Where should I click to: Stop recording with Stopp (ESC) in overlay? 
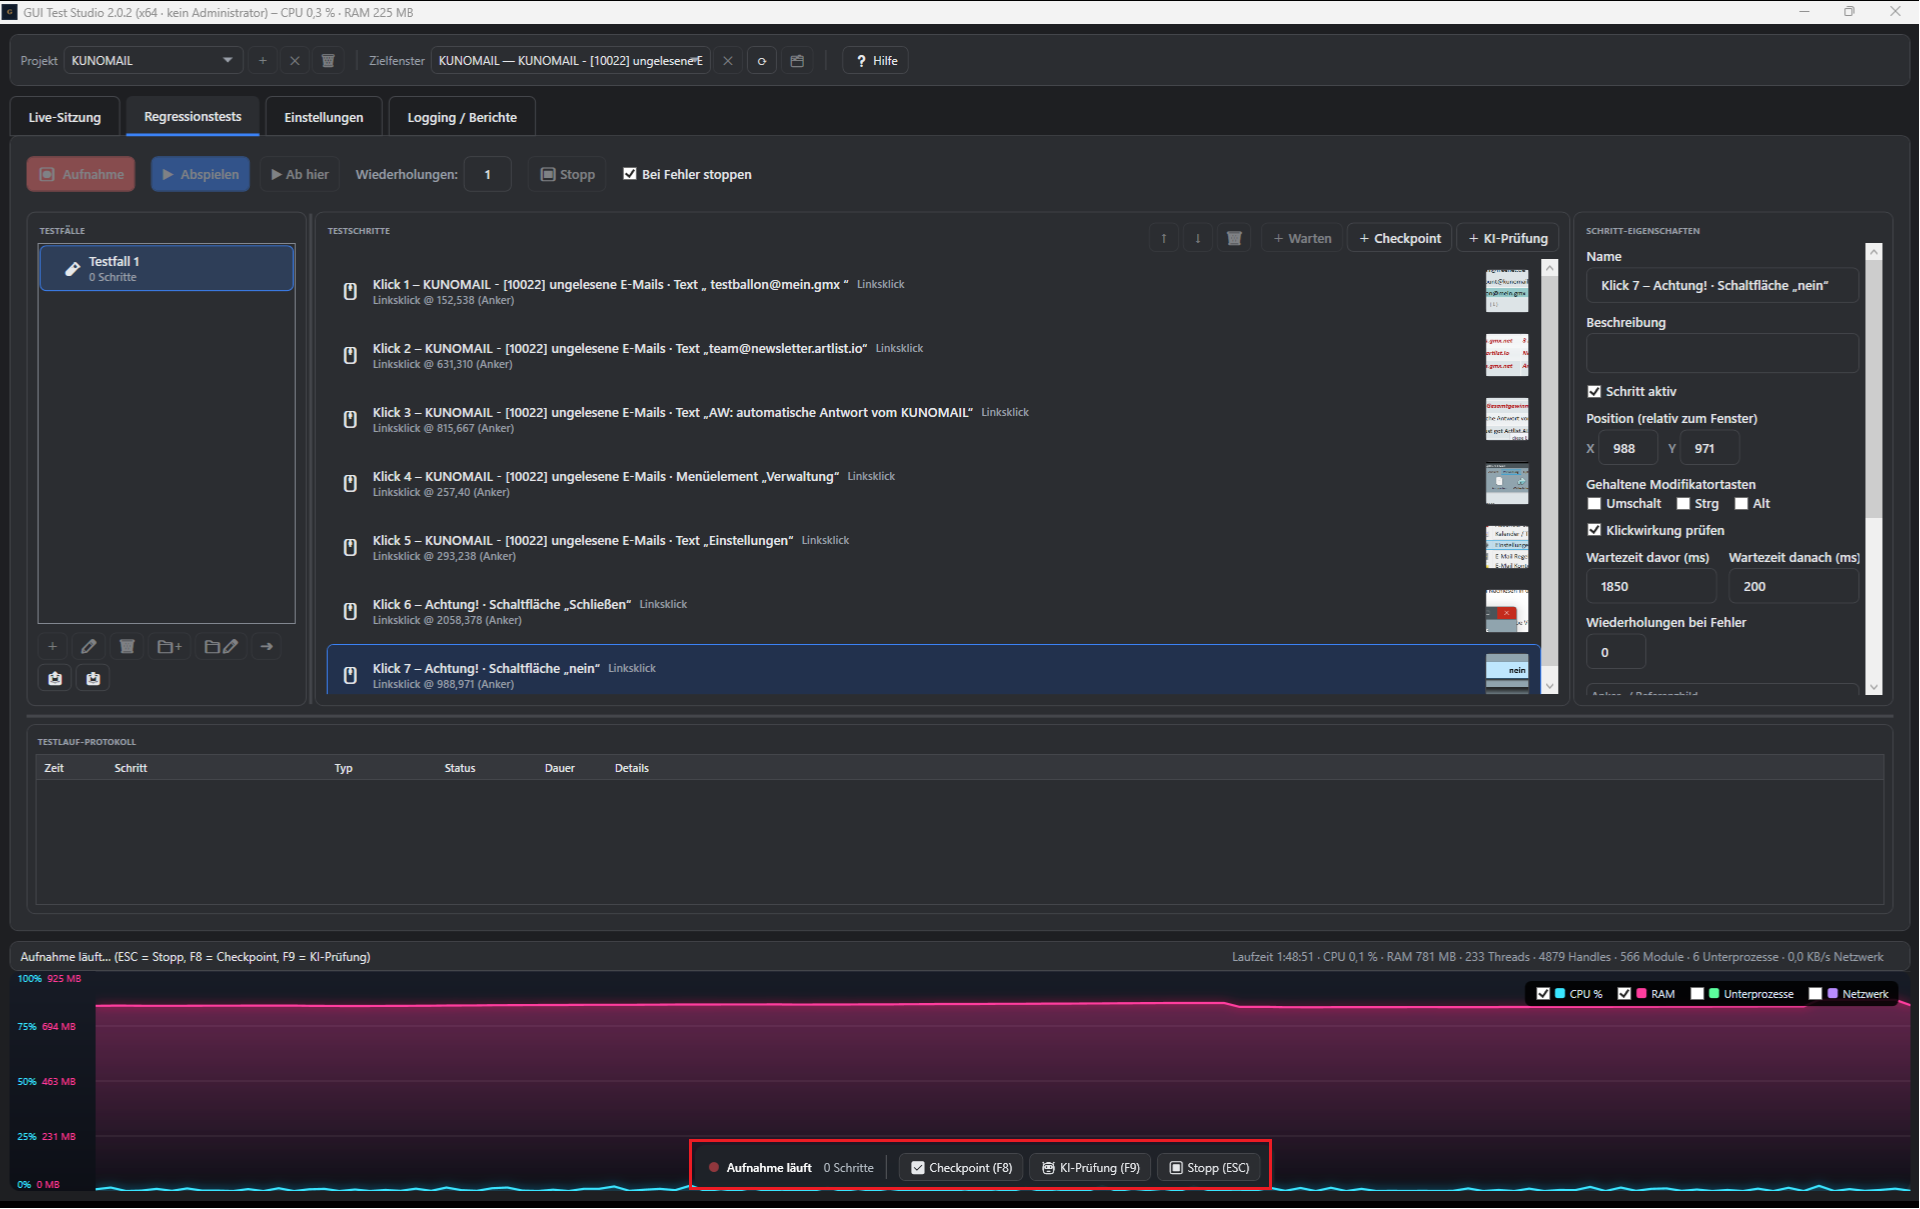coord(1210,1168)
